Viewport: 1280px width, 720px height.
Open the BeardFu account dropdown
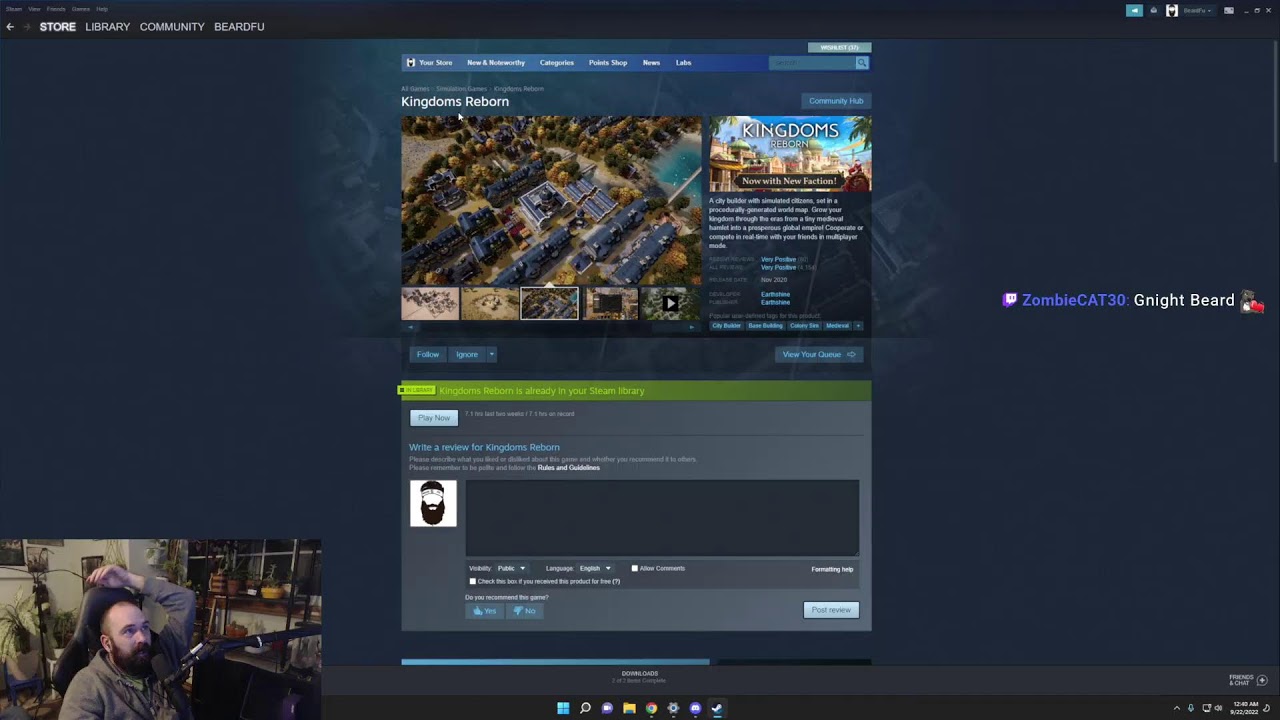[x=1198, y=10]
